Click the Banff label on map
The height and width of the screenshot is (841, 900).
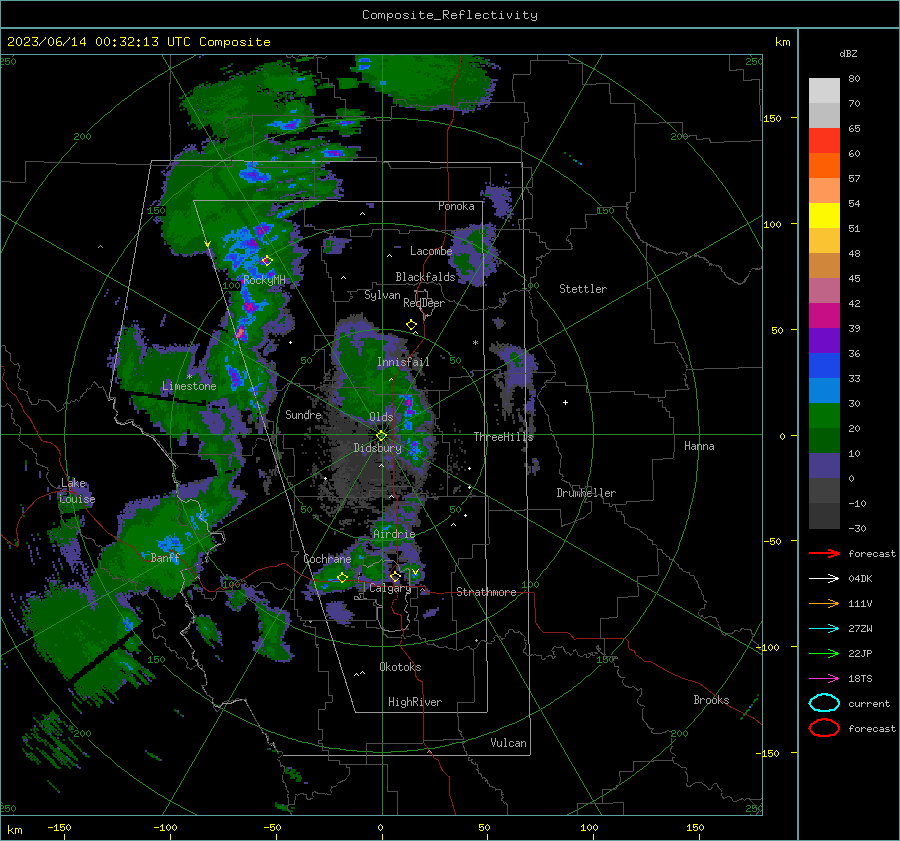(x=165, y=557)
